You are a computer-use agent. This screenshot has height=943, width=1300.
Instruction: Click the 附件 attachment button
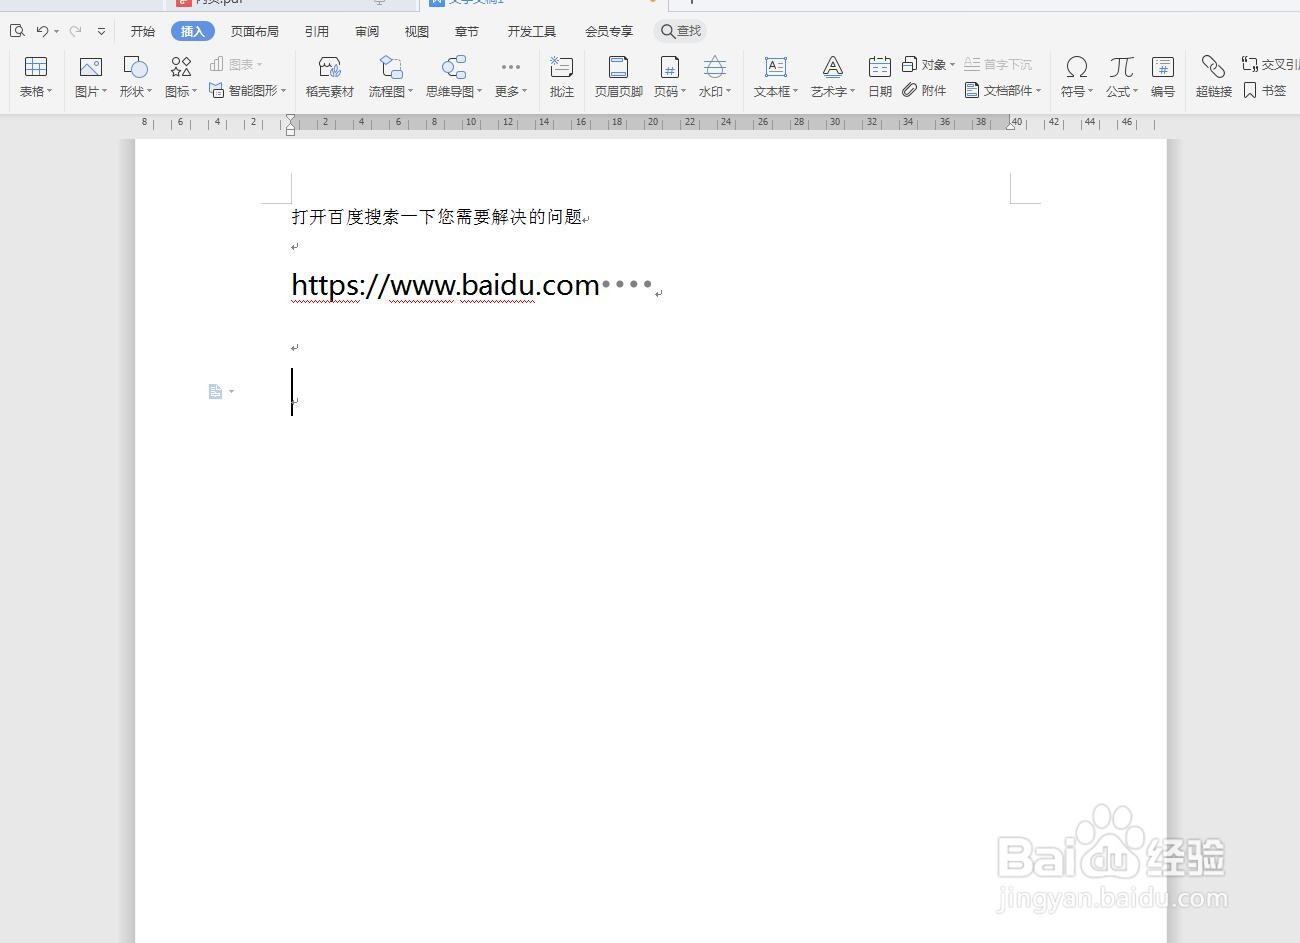coord(924,90)
